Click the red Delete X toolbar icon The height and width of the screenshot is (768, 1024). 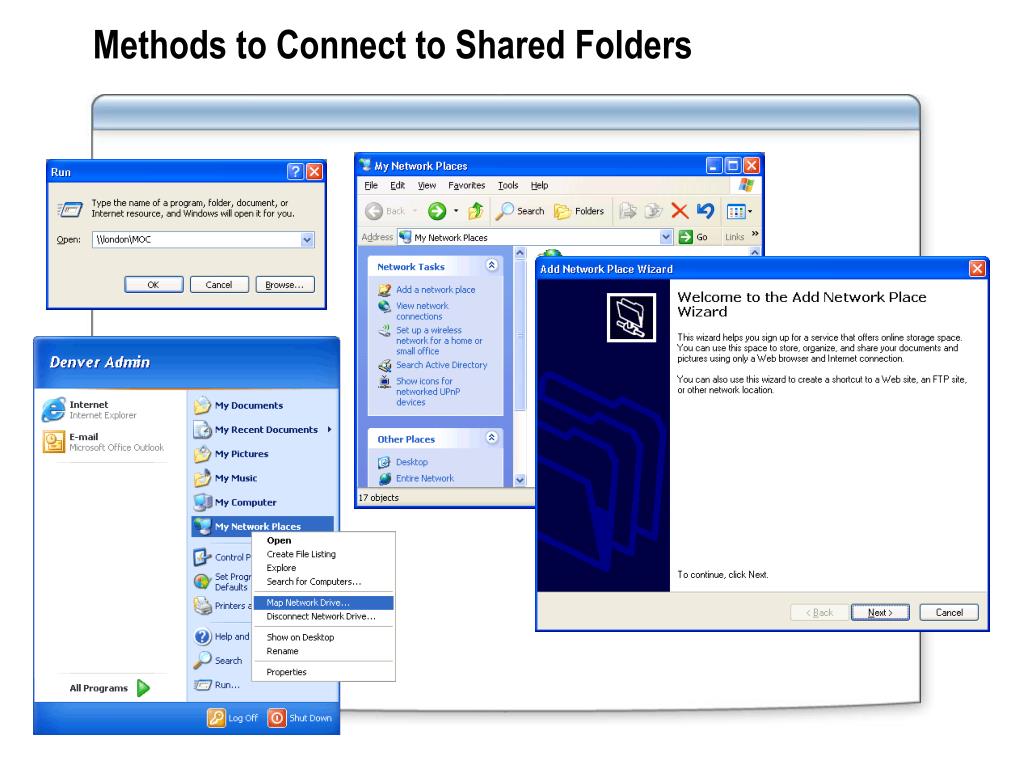pos(680,210)
